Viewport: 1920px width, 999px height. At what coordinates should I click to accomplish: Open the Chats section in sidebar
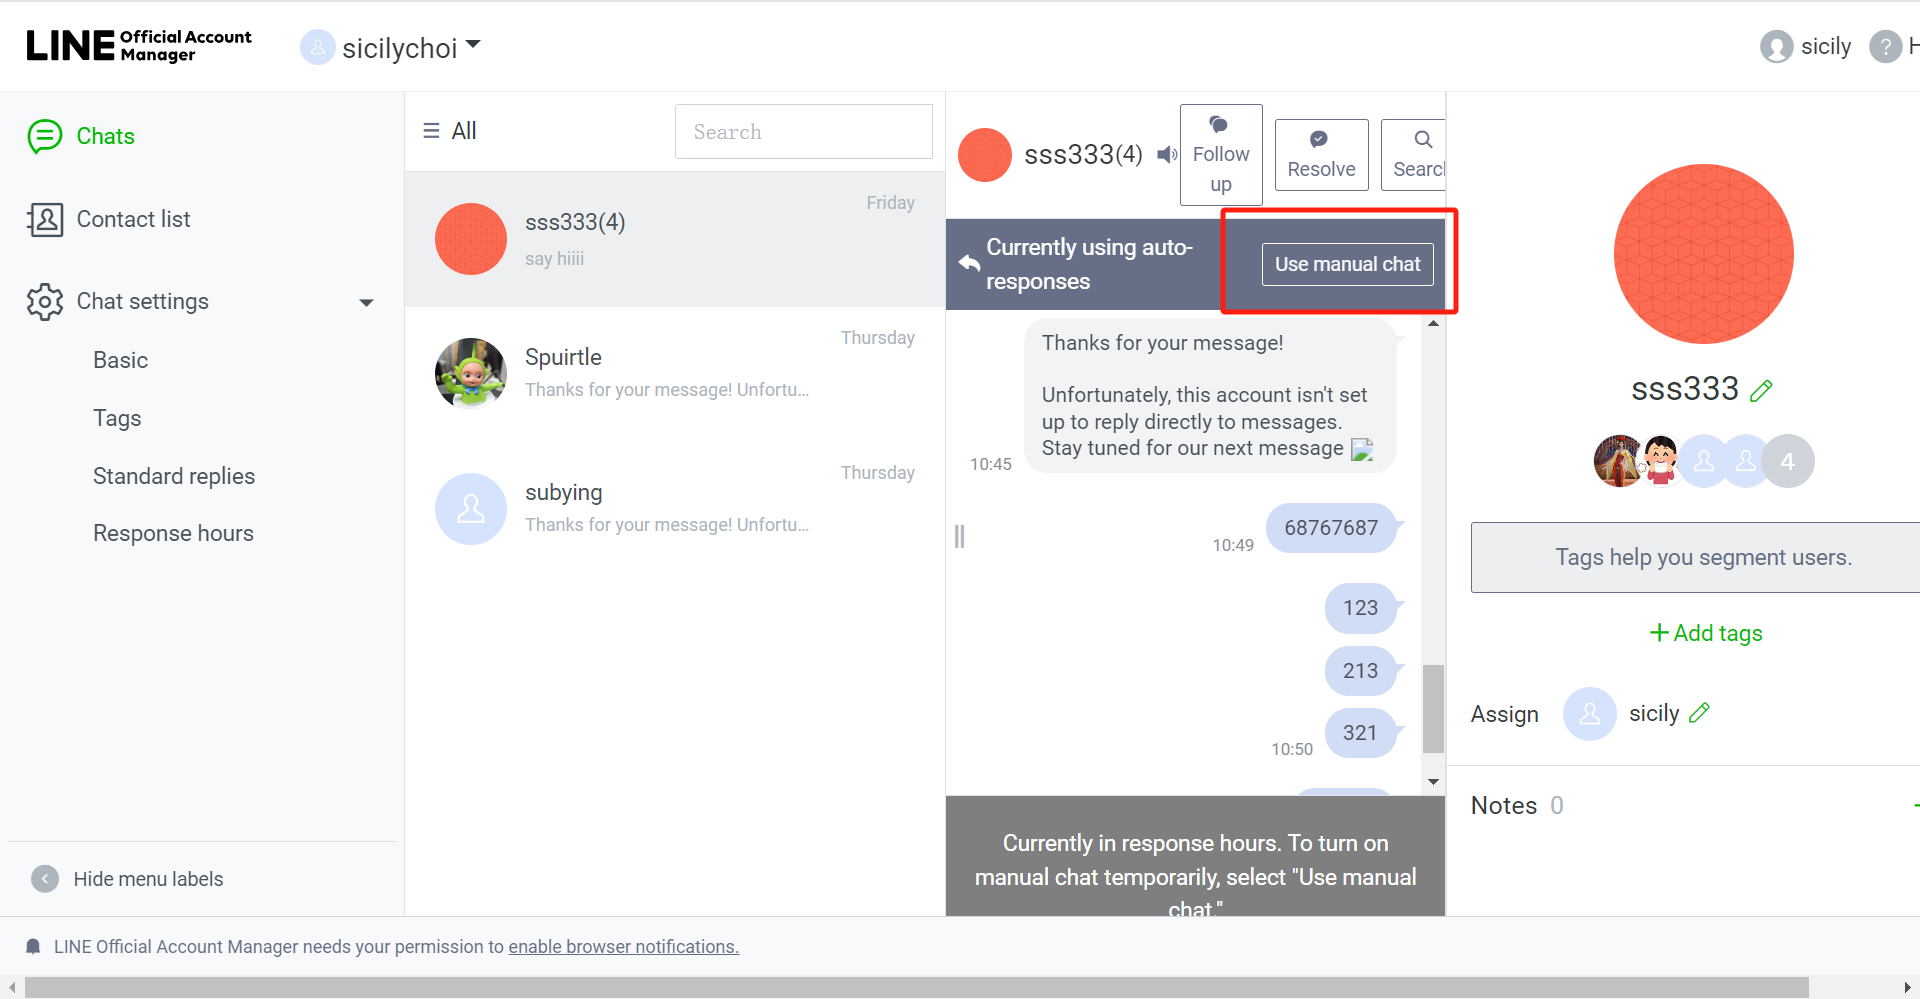tap(105, 136)
